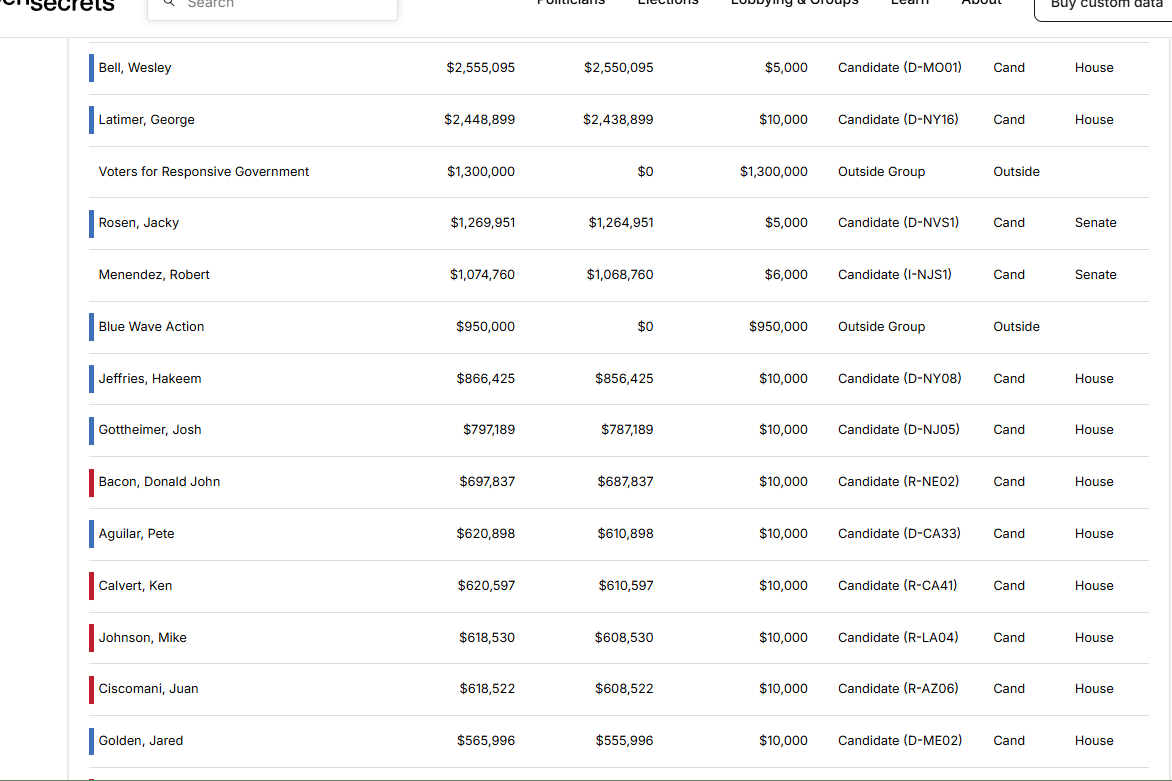Select Voters for Responsive Government row name

[203, 172]
